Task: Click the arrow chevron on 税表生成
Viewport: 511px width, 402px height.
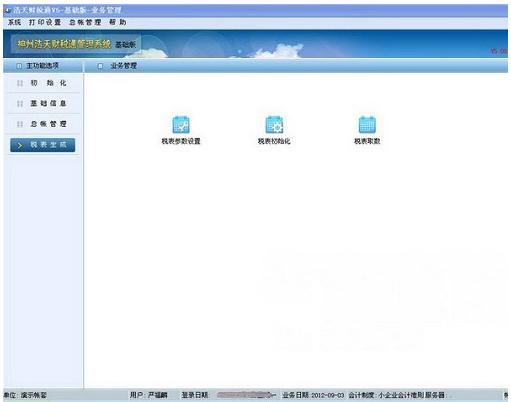Action: coord(20,145)
